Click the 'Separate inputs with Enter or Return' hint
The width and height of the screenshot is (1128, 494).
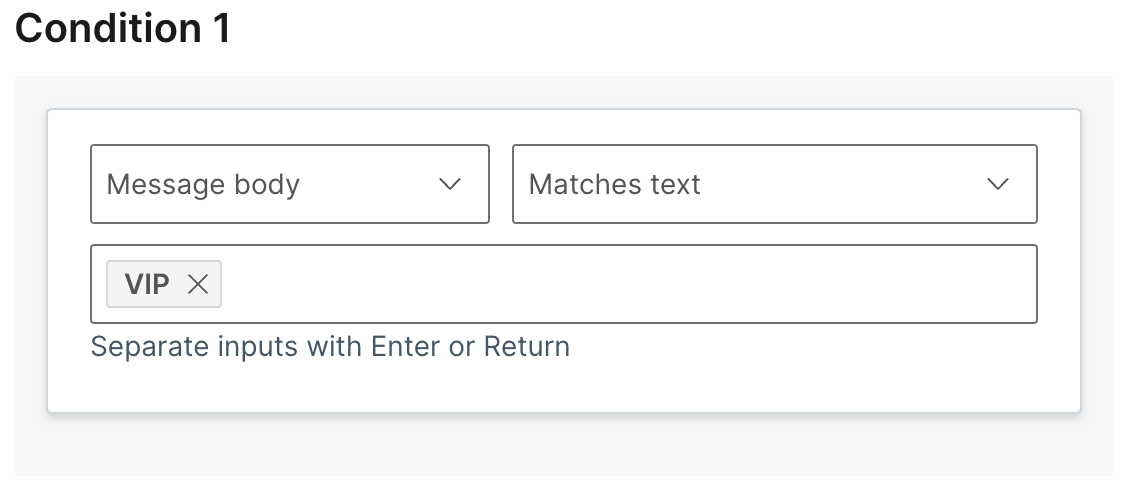pos(330,347)
